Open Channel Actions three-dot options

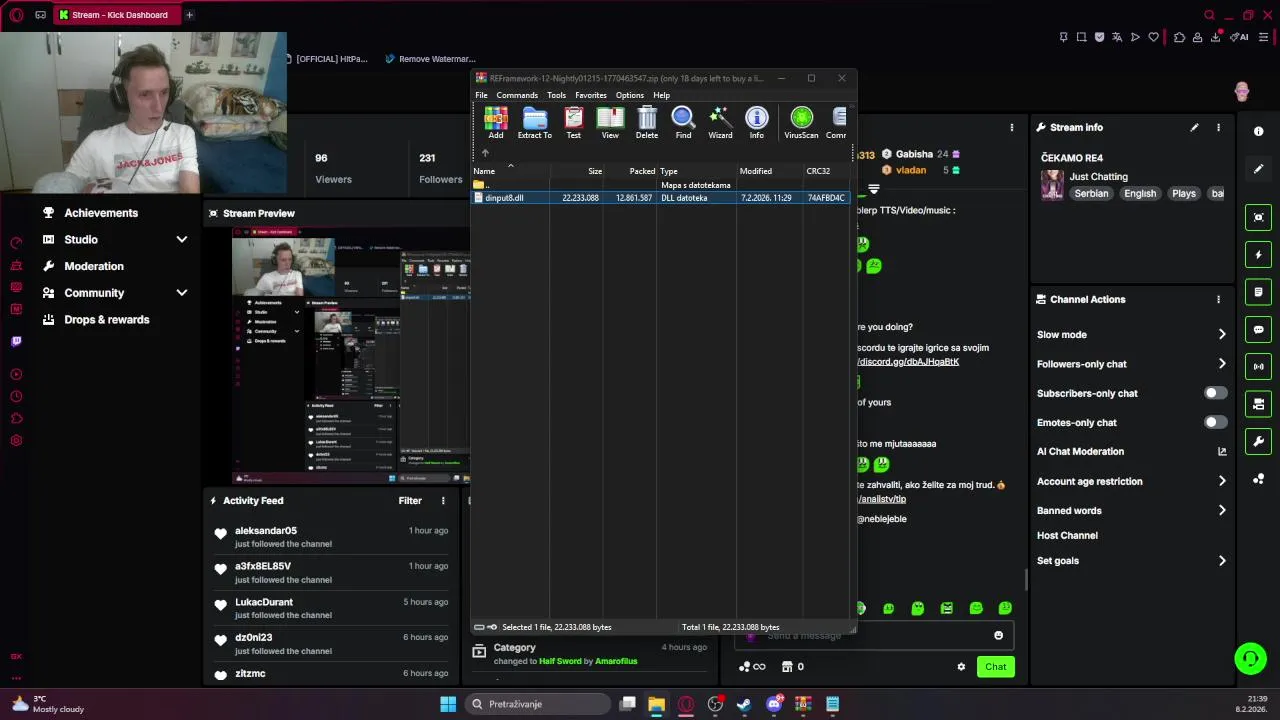[x=1218, y=299]
